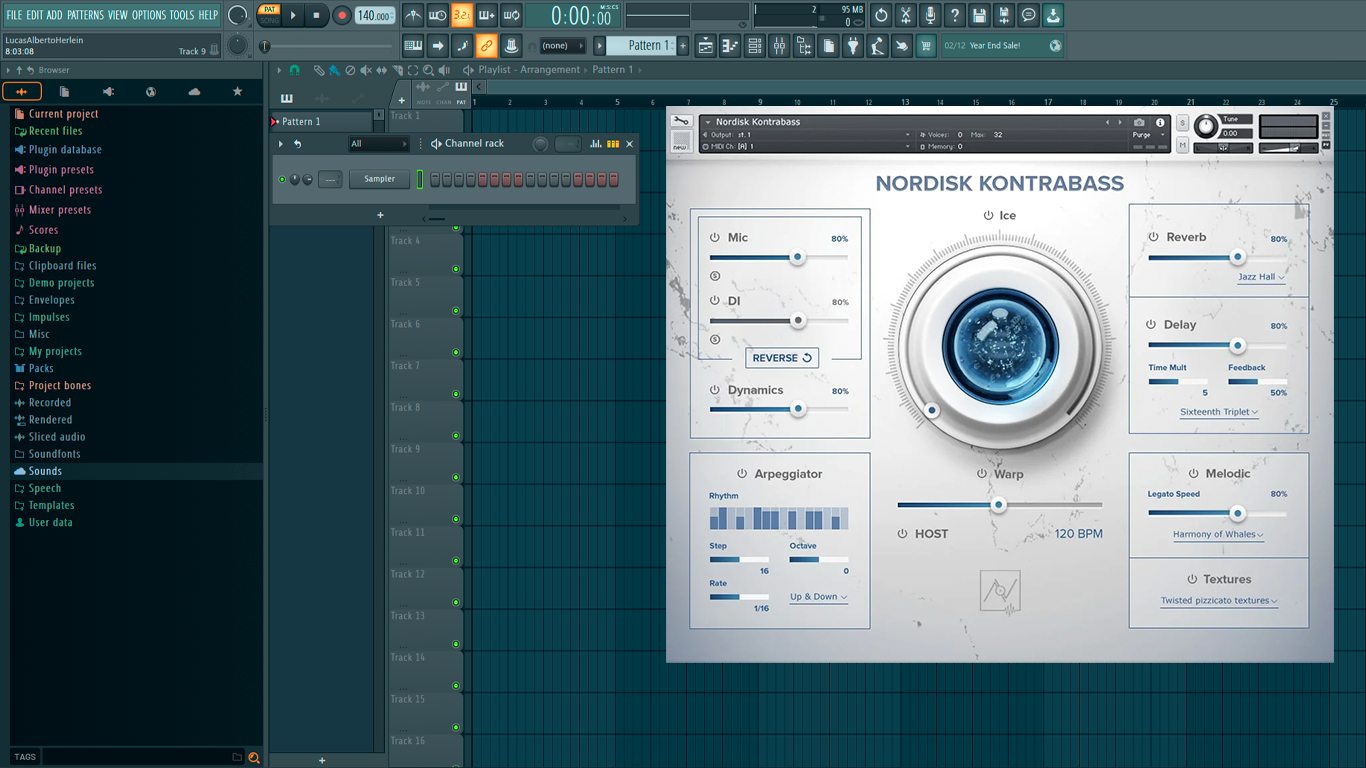1366x768 pixels.
Task: Open the TOOLS menu
Action: coord(182,15)
